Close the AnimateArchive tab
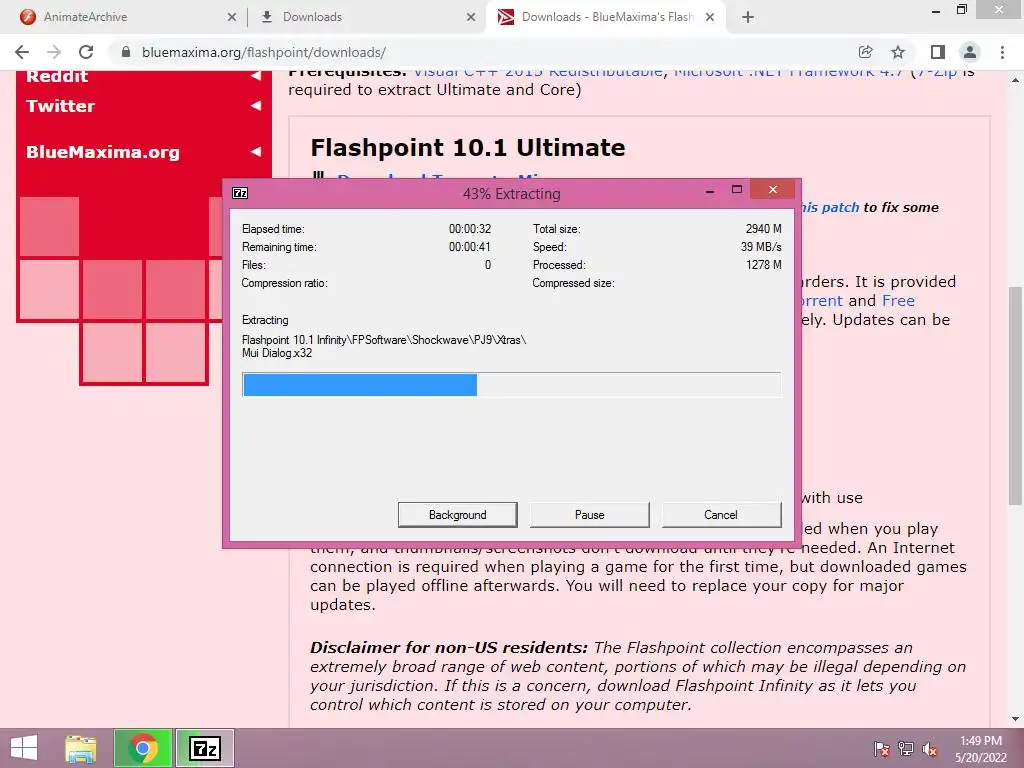Viewport: 1024px width, 768px height. pos(232,18)
